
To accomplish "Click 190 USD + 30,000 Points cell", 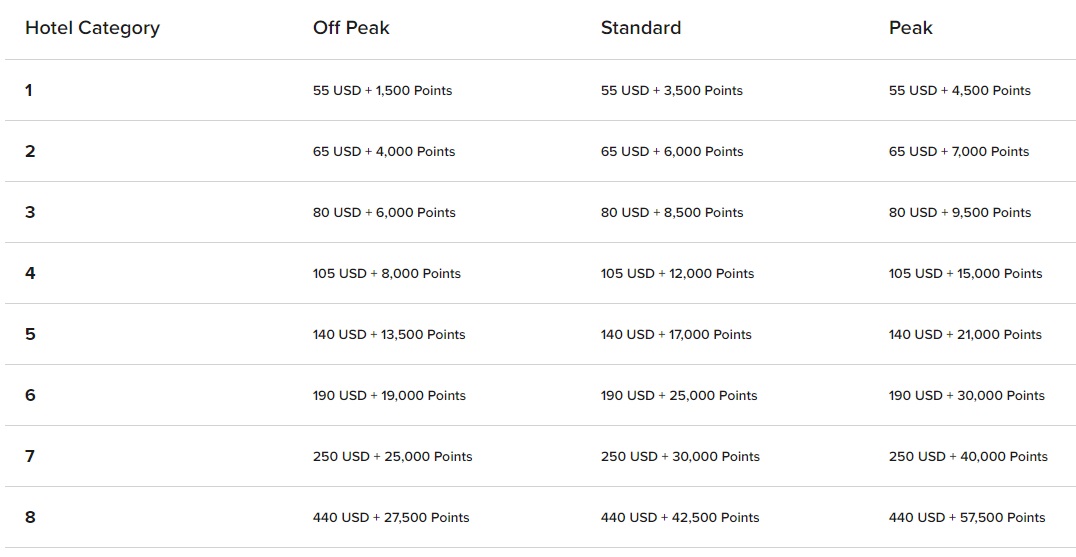I will pos(966,396).
